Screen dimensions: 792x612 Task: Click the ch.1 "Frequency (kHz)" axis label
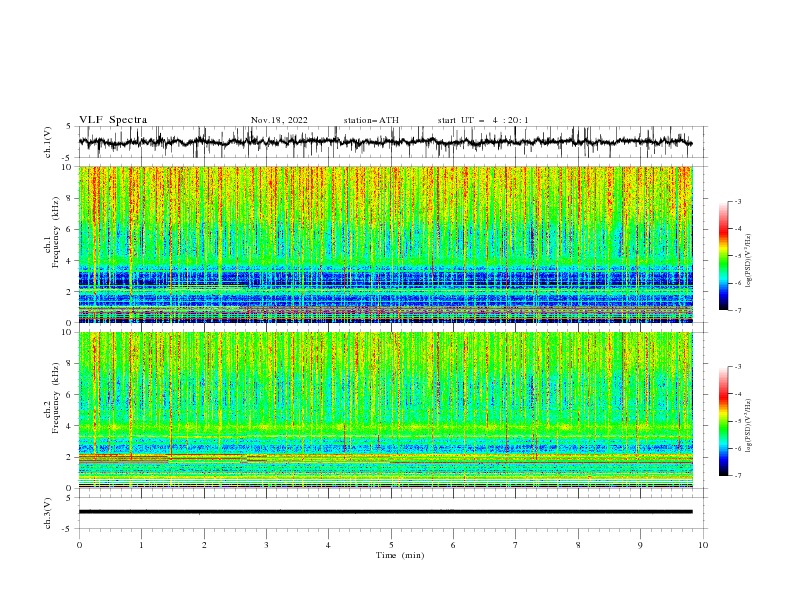click(55, 232)
